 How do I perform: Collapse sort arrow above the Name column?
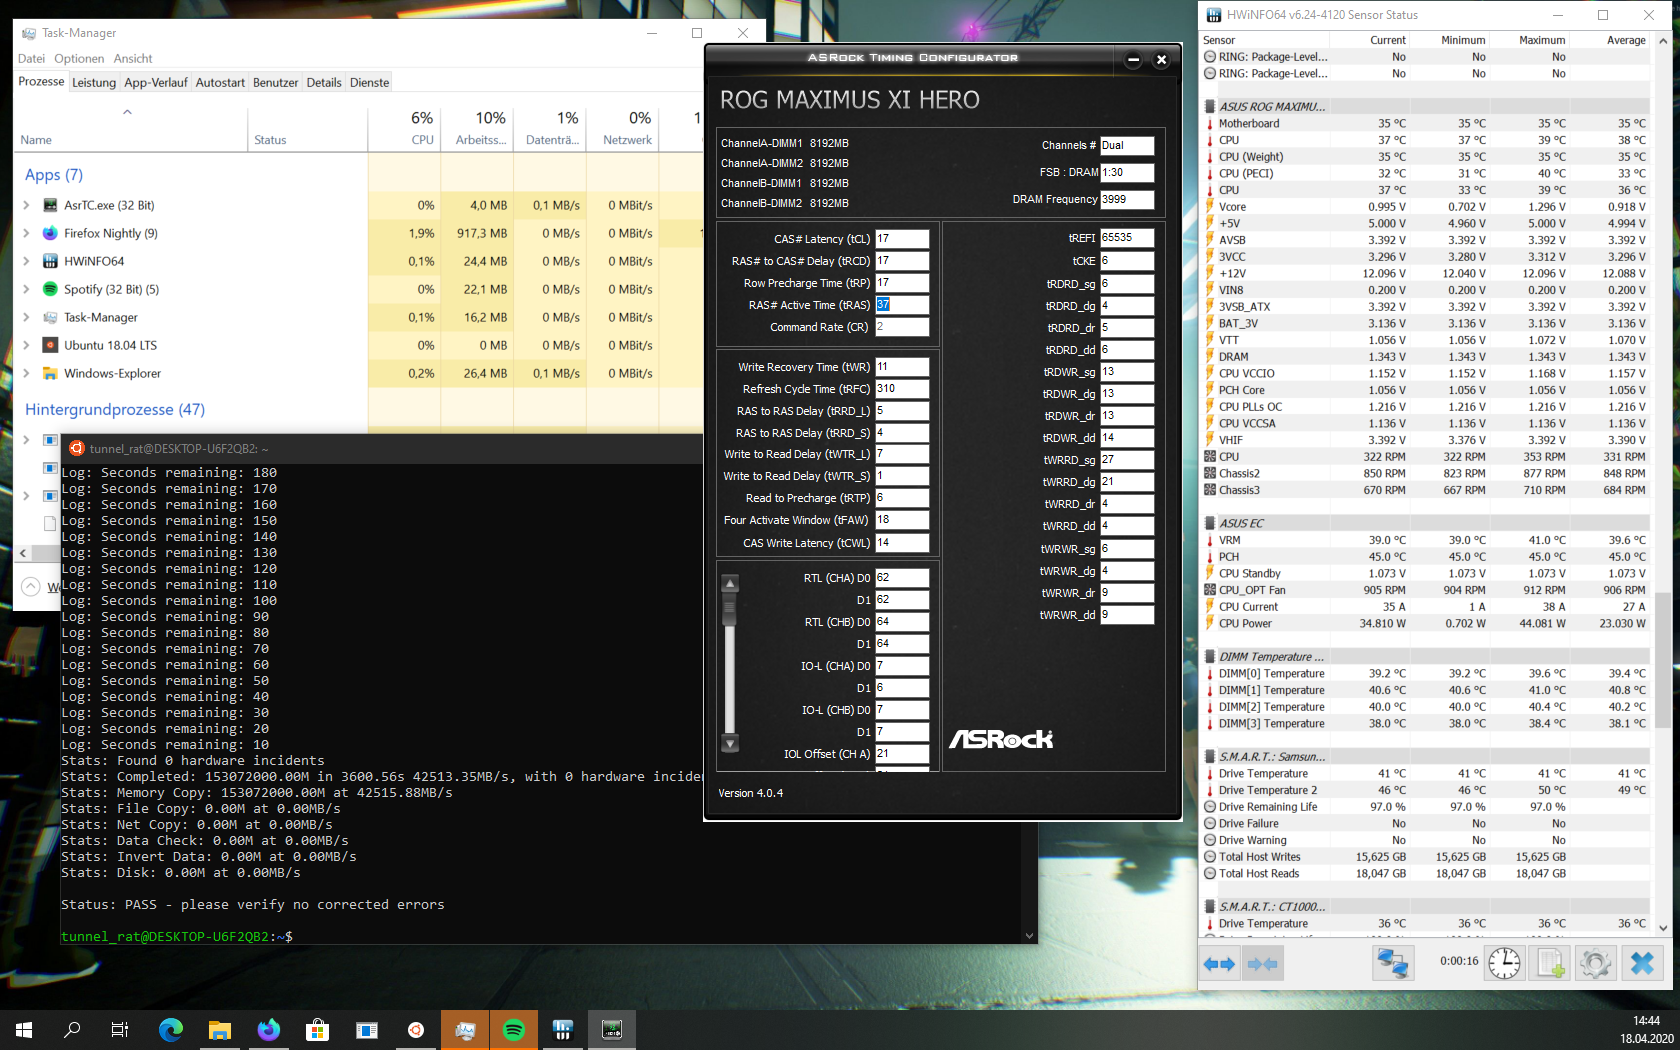coord(127,112)
